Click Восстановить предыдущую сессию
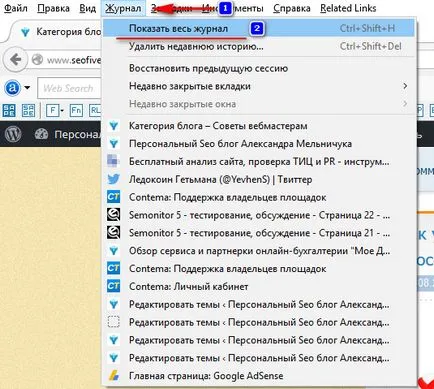The image size is (434, 389). pyautogui.click(x=259, y=68)
